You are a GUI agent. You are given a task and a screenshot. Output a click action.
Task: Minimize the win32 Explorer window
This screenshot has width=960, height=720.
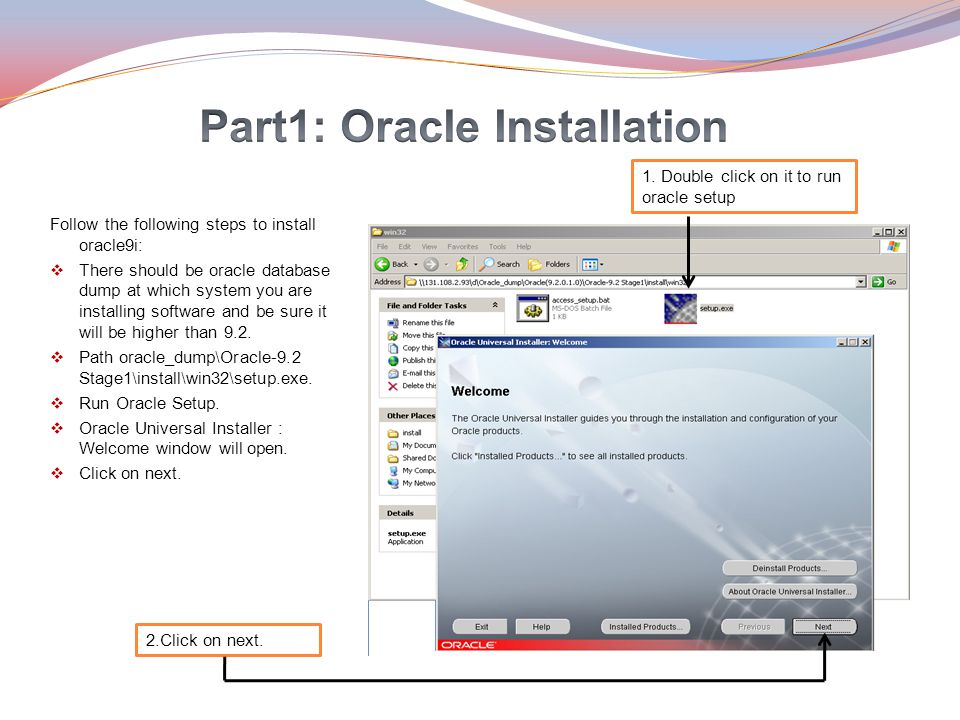(877, 232)
